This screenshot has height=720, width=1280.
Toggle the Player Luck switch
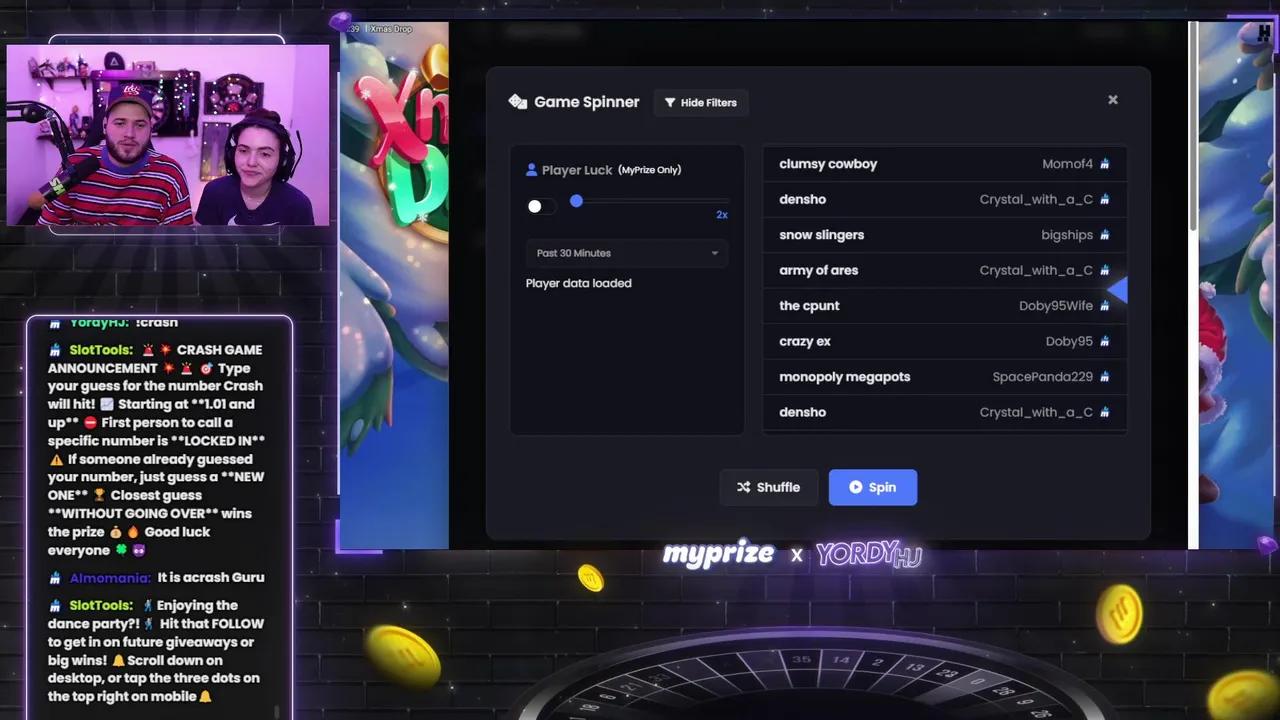541,206
